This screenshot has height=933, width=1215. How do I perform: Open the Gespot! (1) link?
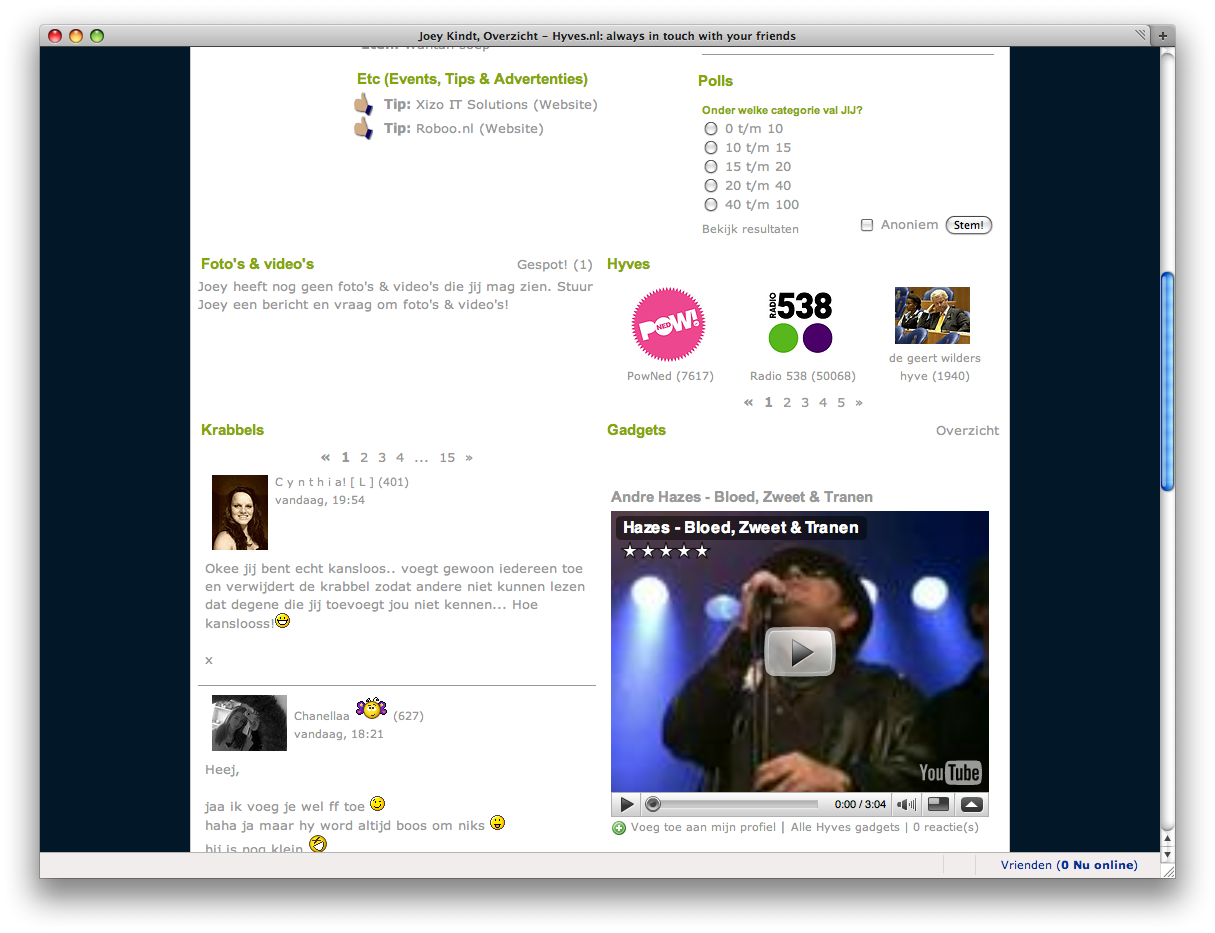coord(555,265)
